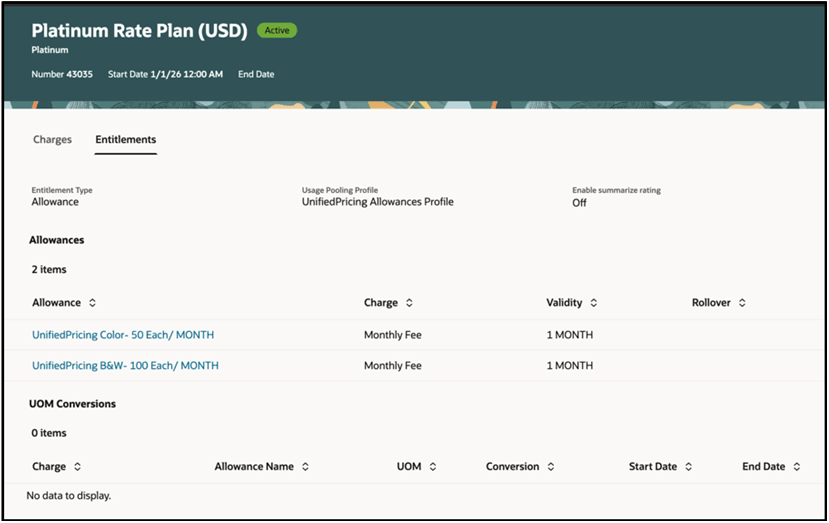Click the 0 items count label
Viewport: 829px width, 523px height.
pyautogui.click(x=49, y=433)
